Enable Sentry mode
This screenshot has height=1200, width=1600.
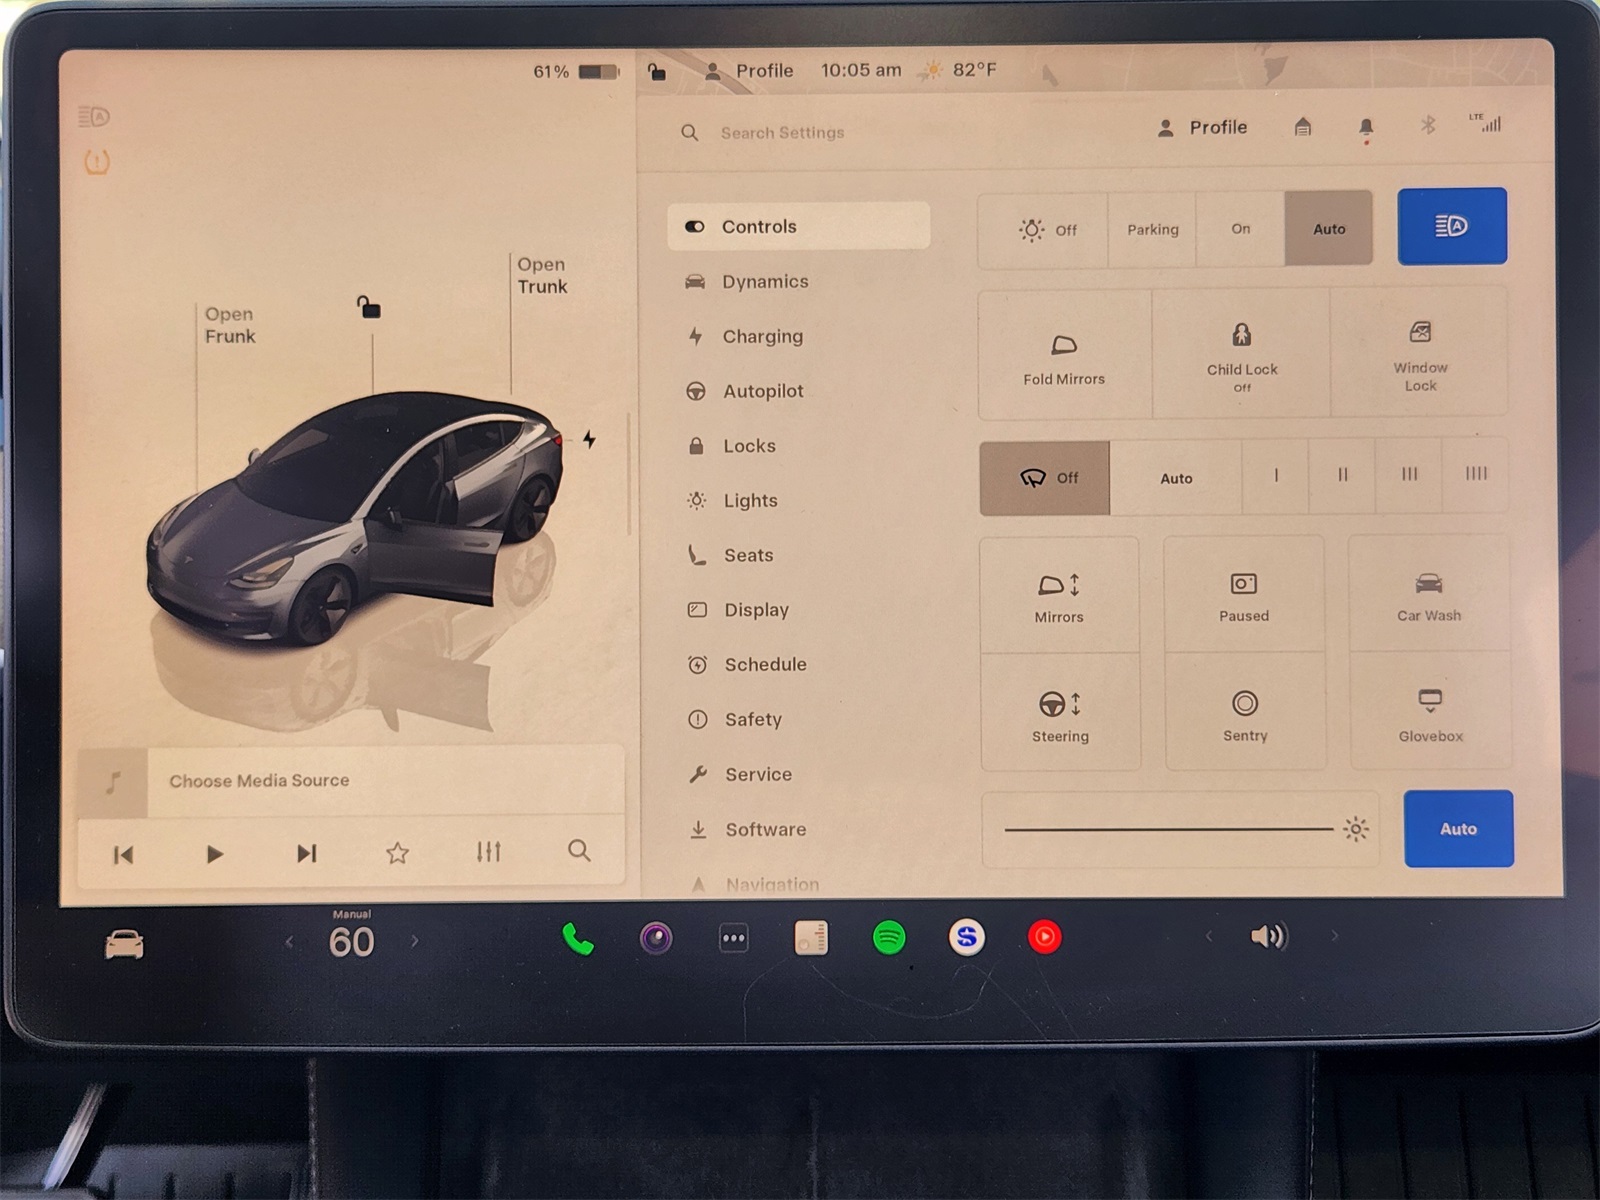(1245, 714)
